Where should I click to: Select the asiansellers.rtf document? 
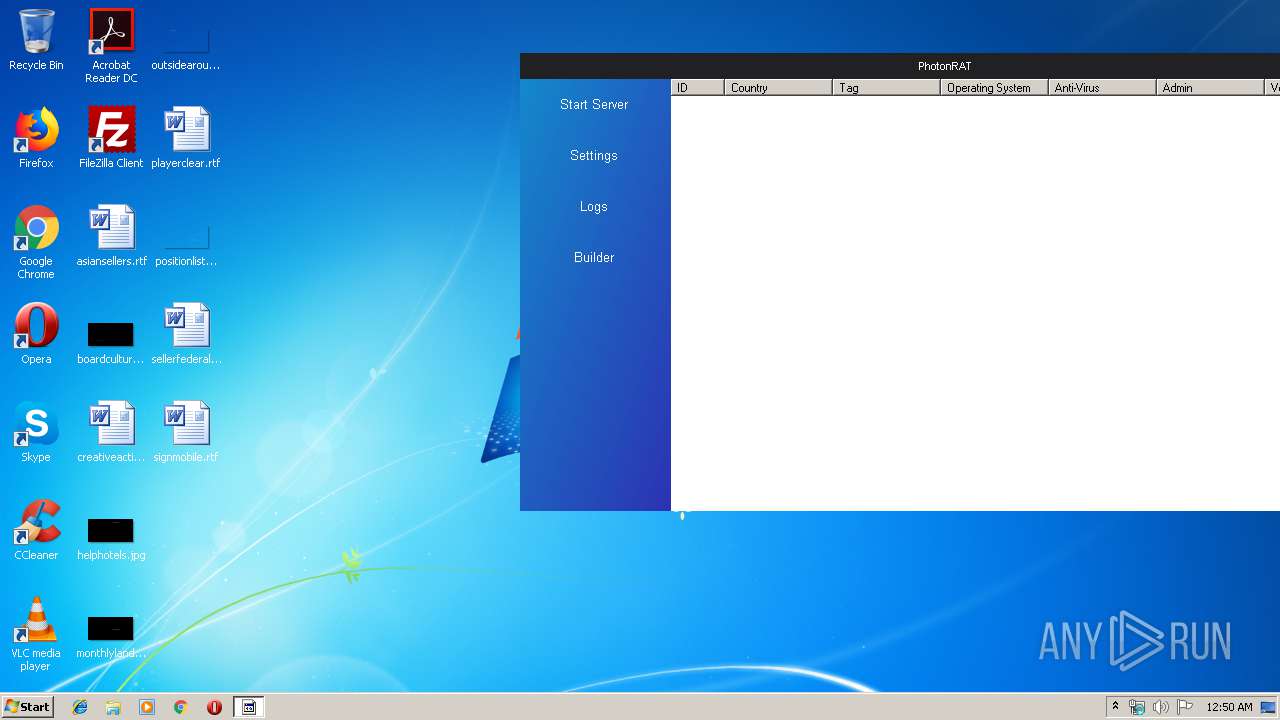pos(111,236)
